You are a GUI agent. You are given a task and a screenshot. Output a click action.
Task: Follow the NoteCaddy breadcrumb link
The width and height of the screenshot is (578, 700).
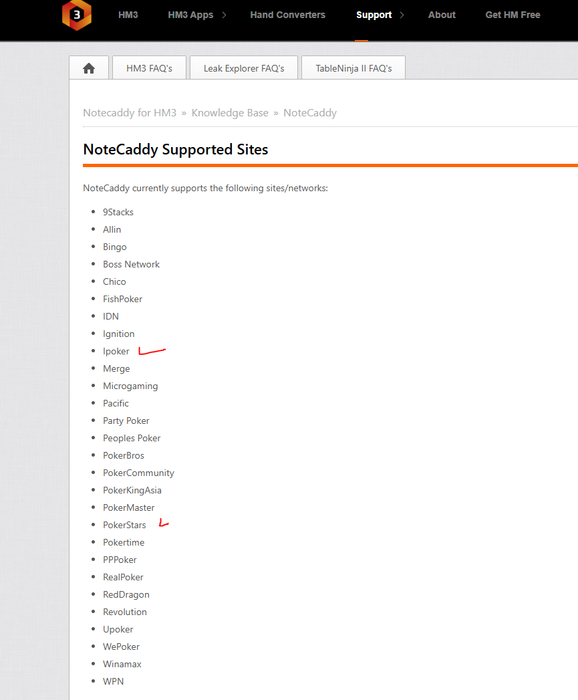pyautogui.click(x=310, y=112)
